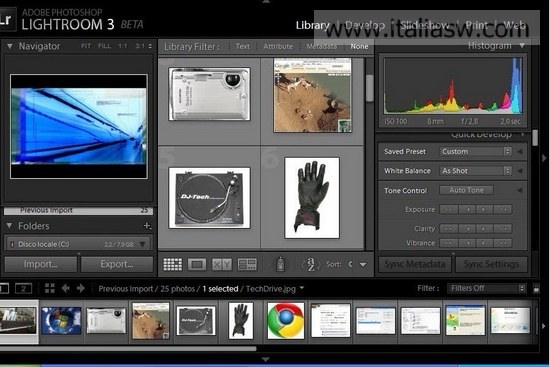
Task: Open the White Balance As Shot dropdown
Action: tap(476, 171)
